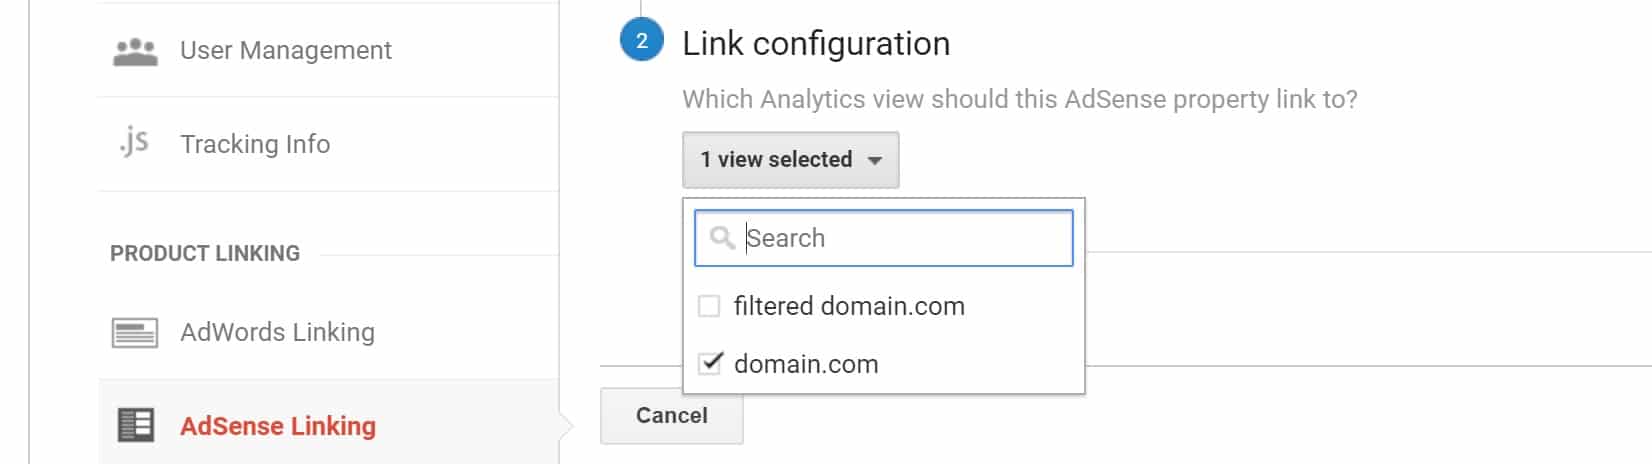Click the domain.com option text
The height and width of the screenshot is (464, 1652).
pyautogui.click(x=806, y=364)
